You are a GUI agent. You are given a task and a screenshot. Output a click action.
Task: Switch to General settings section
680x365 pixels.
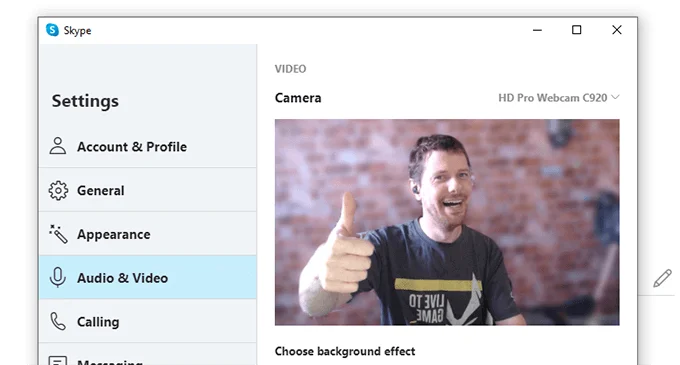(148, 190)
